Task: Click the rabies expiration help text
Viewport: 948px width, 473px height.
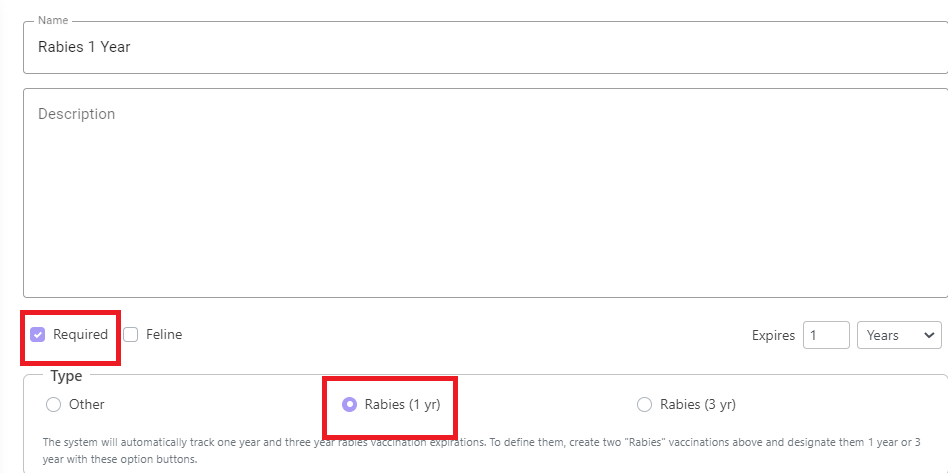Action: tap(481, 450)
